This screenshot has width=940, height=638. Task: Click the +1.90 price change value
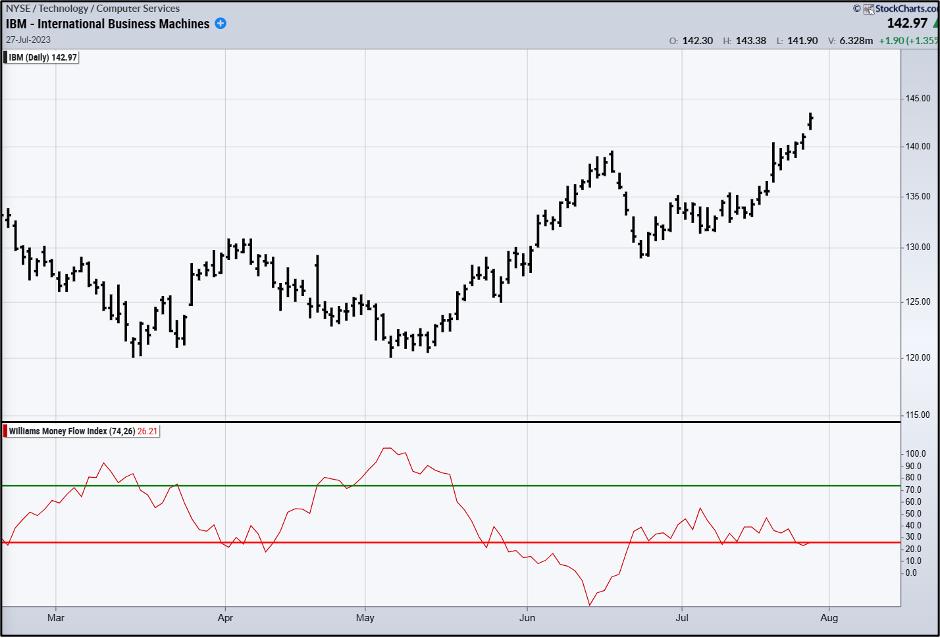point(892,41)
